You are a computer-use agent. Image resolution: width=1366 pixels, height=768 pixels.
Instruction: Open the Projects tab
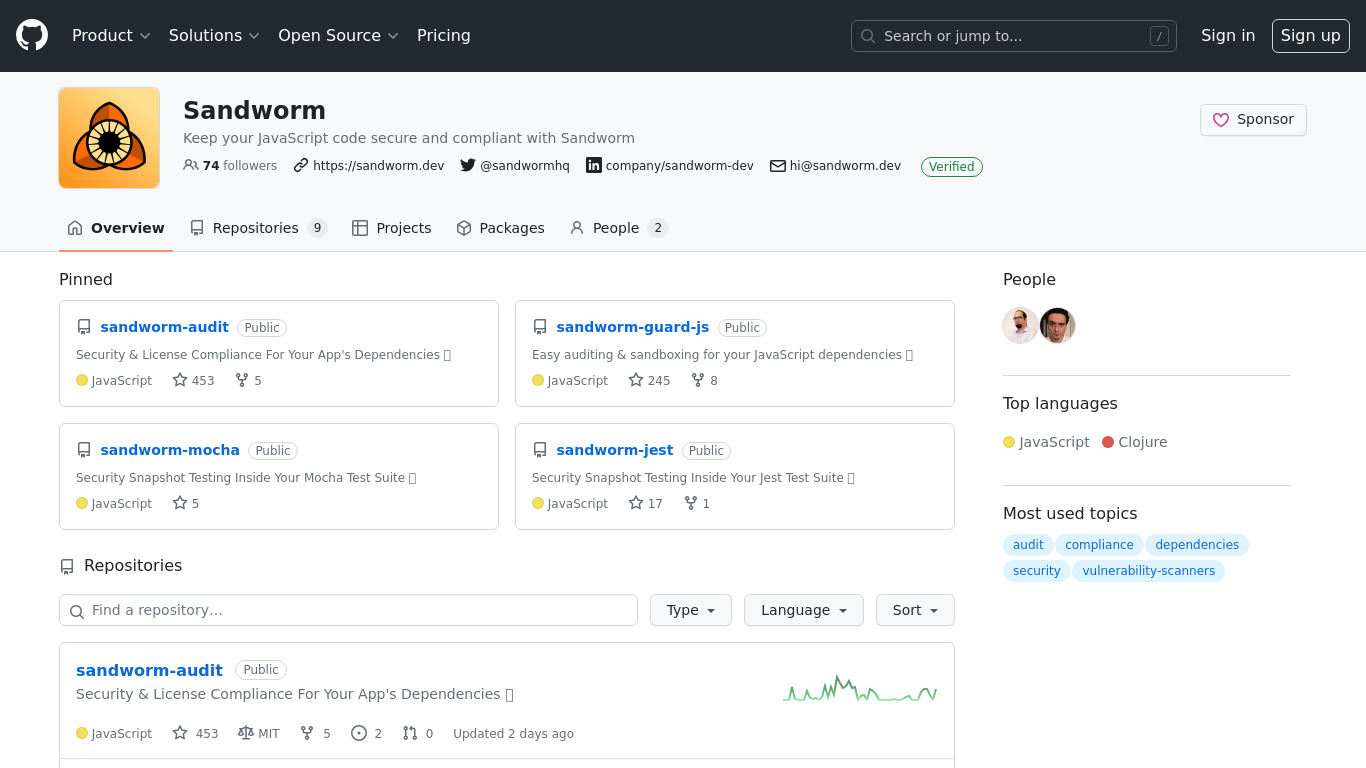(x=392, y=228)
